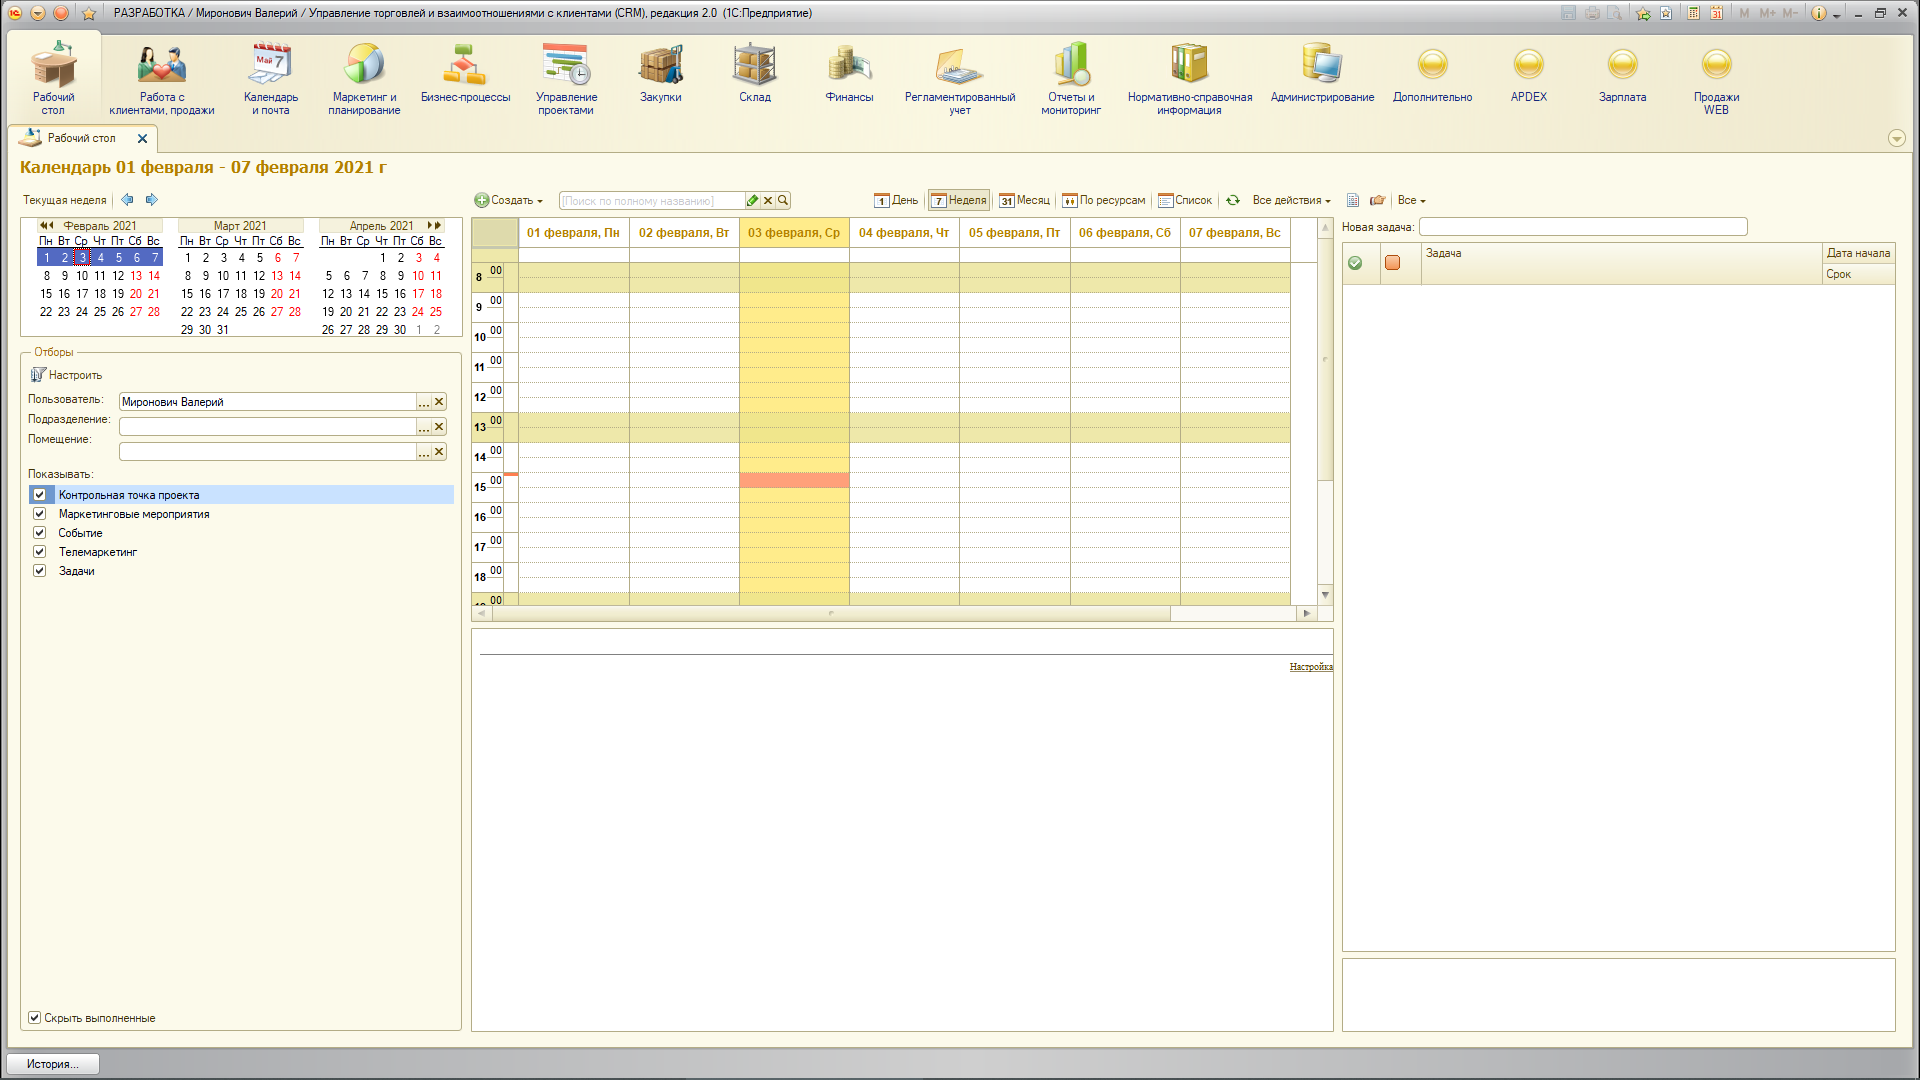The height and width of the screenshot is (1080, 1920).
Task: Open the Рабочий стол section
Action: tap(53, 78)
